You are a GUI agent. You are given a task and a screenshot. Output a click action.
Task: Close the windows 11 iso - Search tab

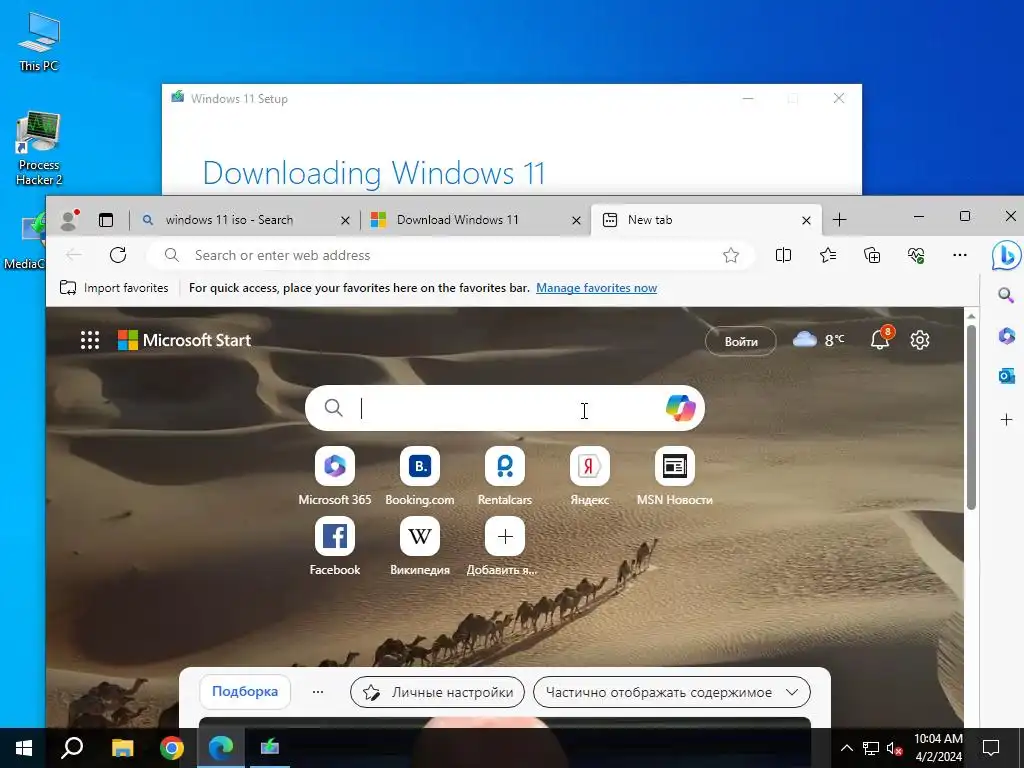(345, 221)
